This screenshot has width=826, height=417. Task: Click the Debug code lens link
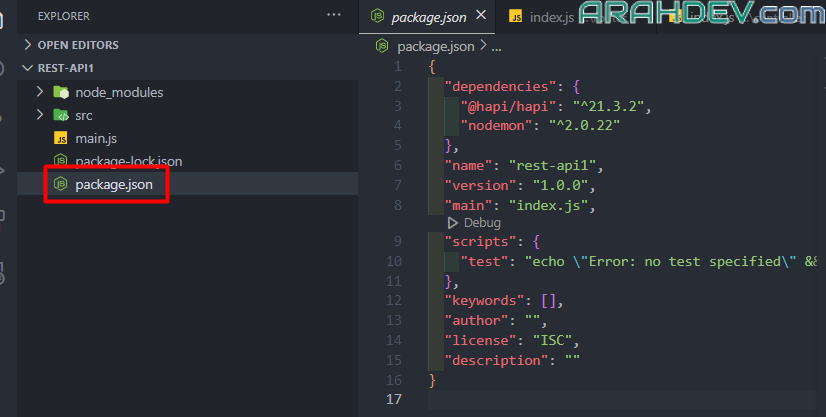pos(482,223)
